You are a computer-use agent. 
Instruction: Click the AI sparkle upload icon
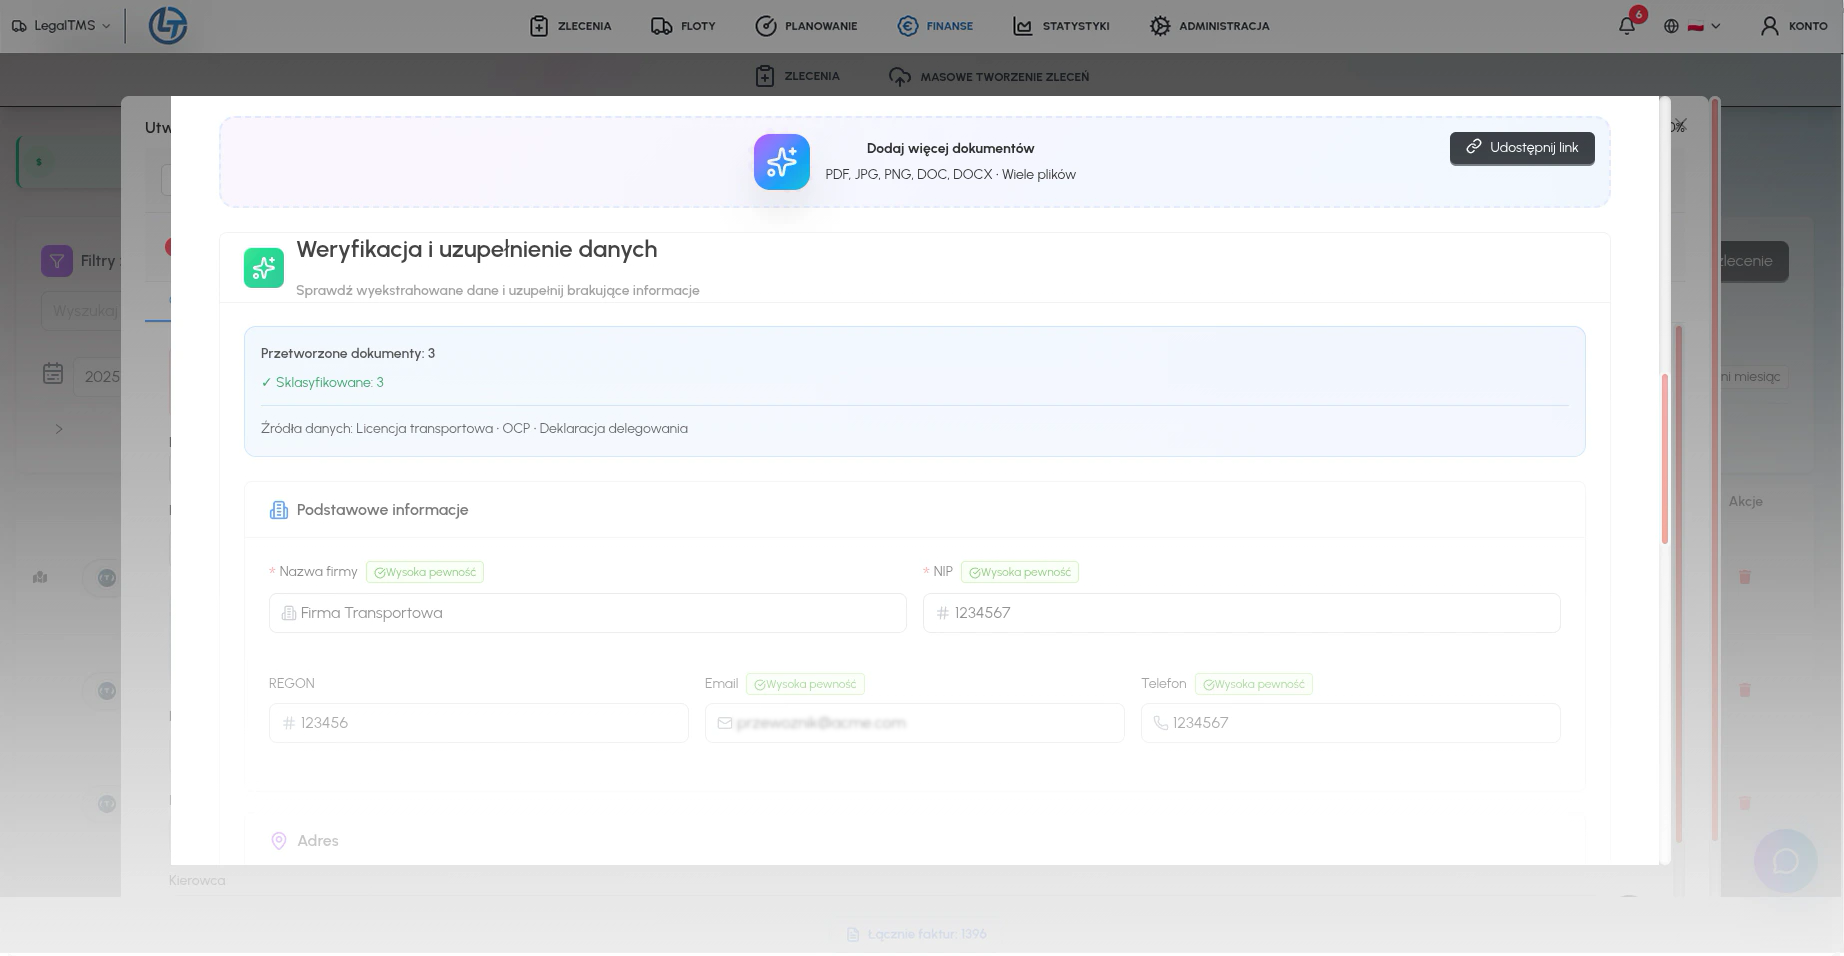pos(781,162)
